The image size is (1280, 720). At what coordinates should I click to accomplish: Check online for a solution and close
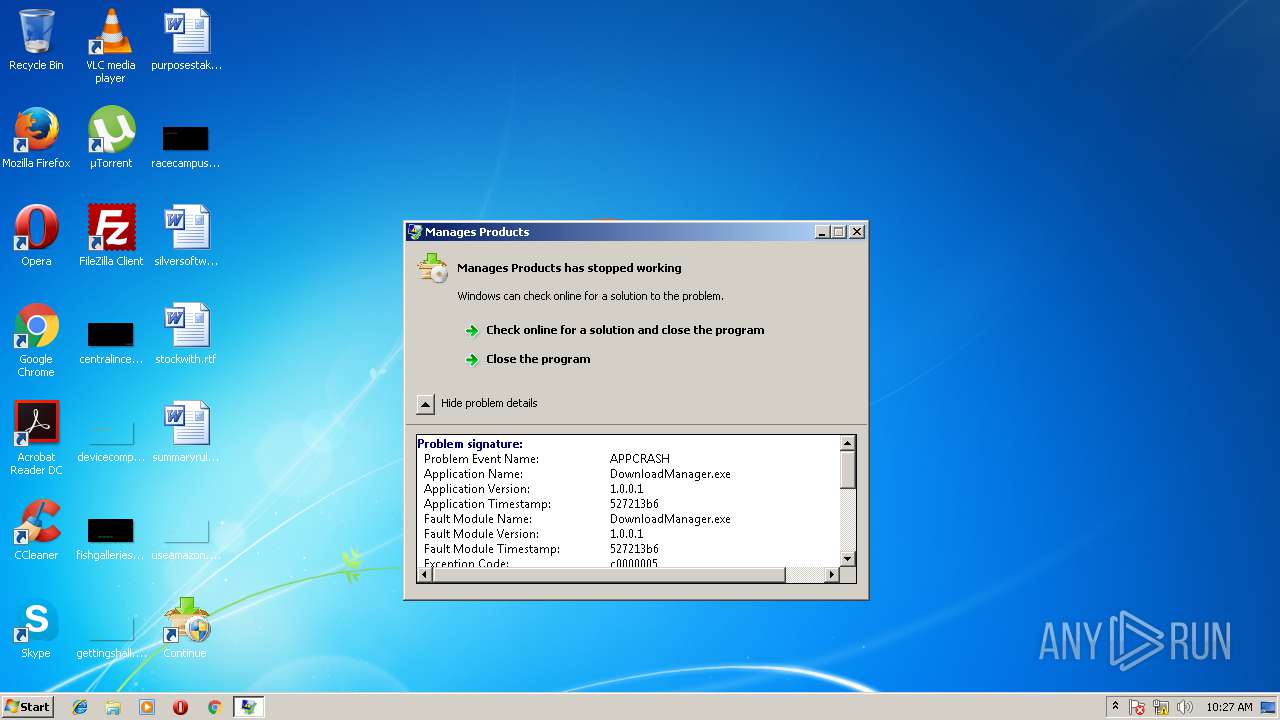coord(624,330)
